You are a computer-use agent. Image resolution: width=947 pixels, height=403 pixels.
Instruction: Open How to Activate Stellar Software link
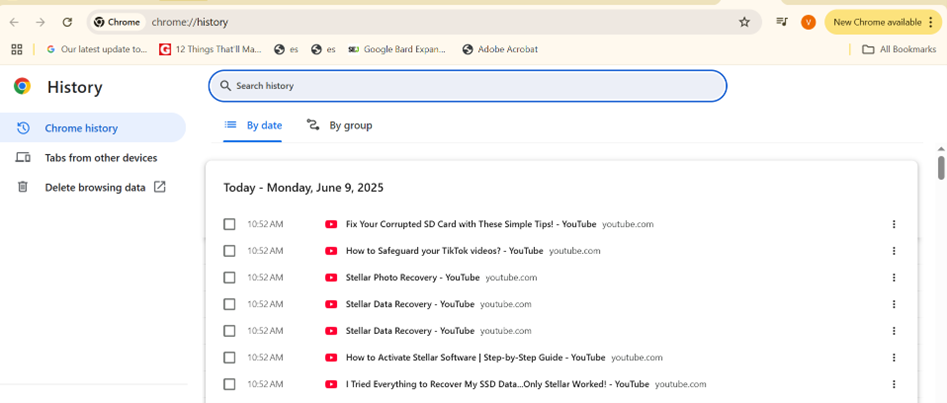click(x=475, y=357)
